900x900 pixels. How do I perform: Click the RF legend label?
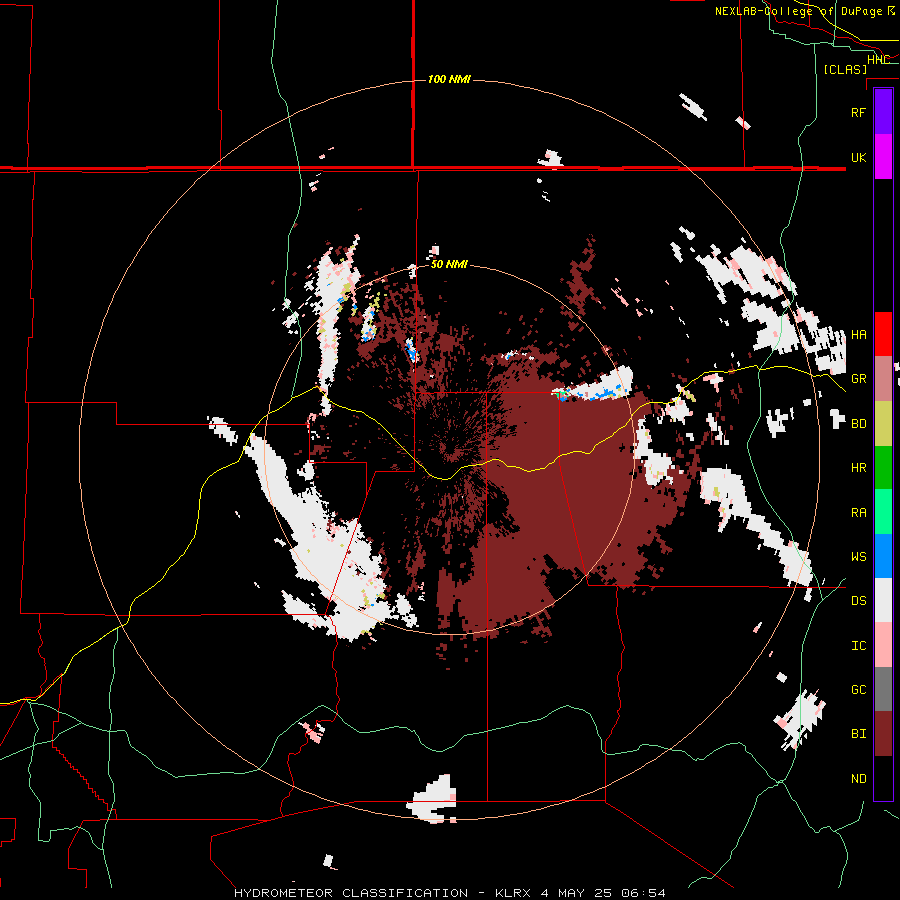[x=858, y=112]
